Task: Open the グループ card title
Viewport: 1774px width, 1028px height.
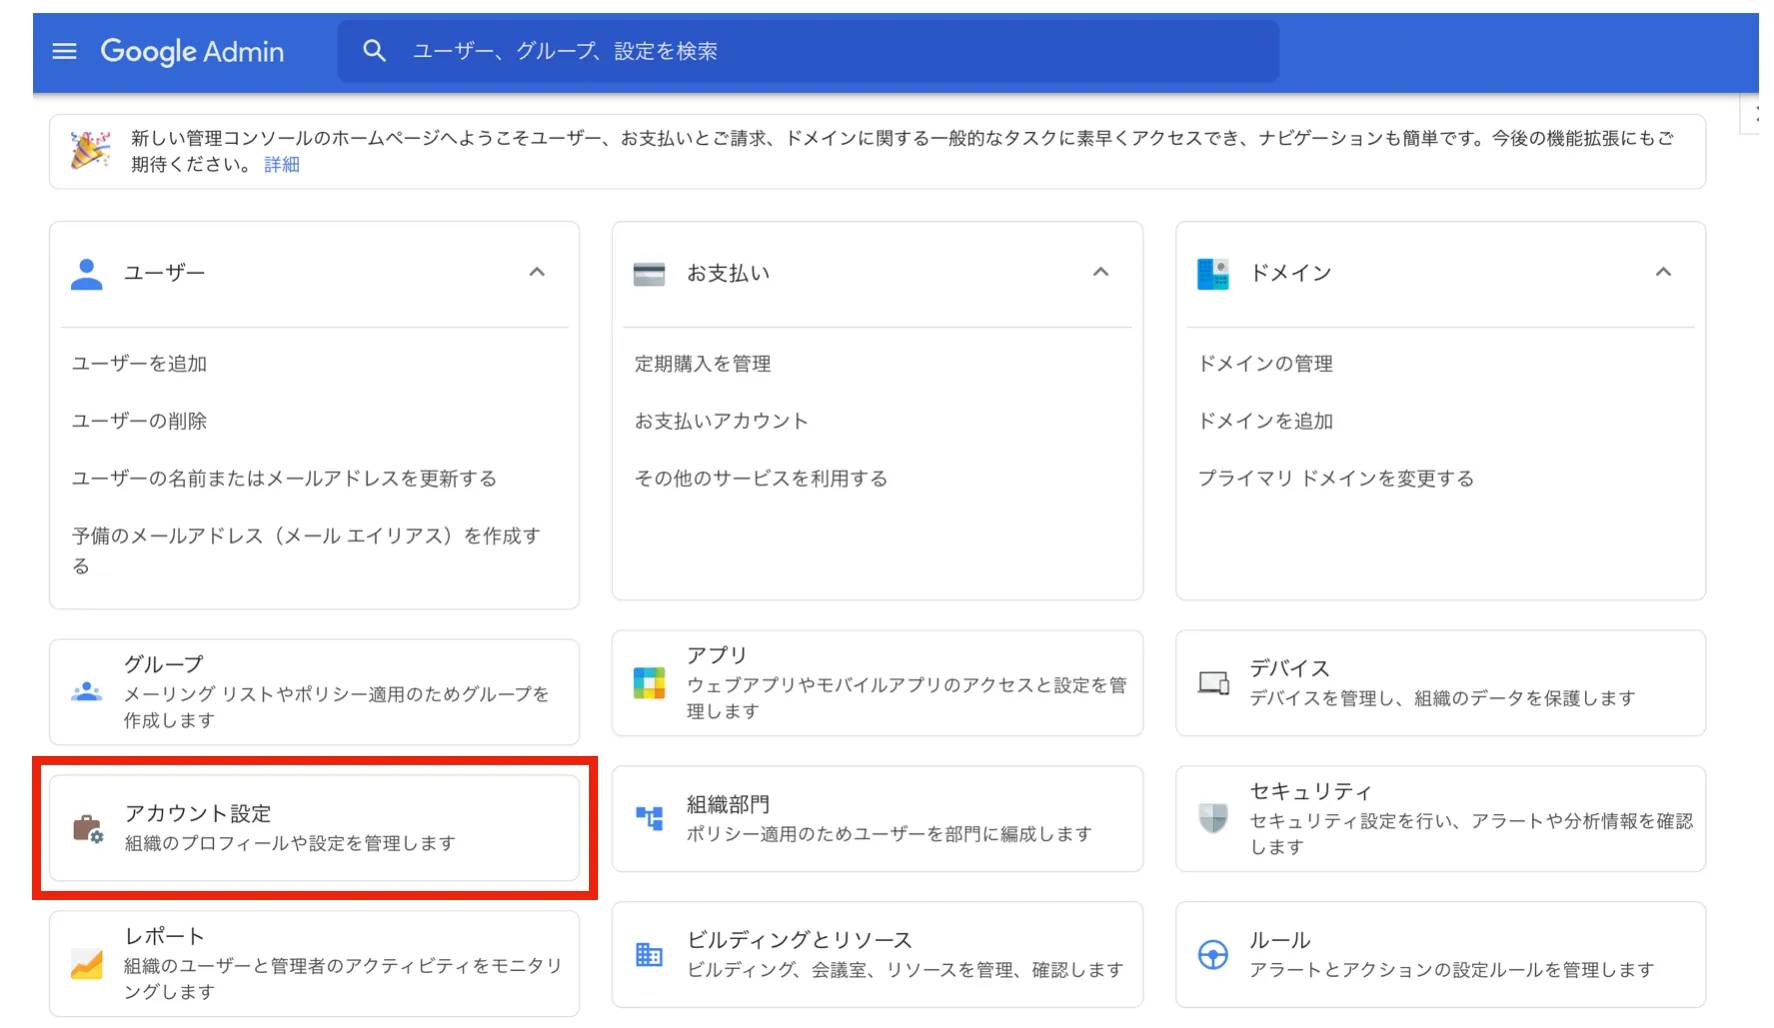Action: coord(164,664)
